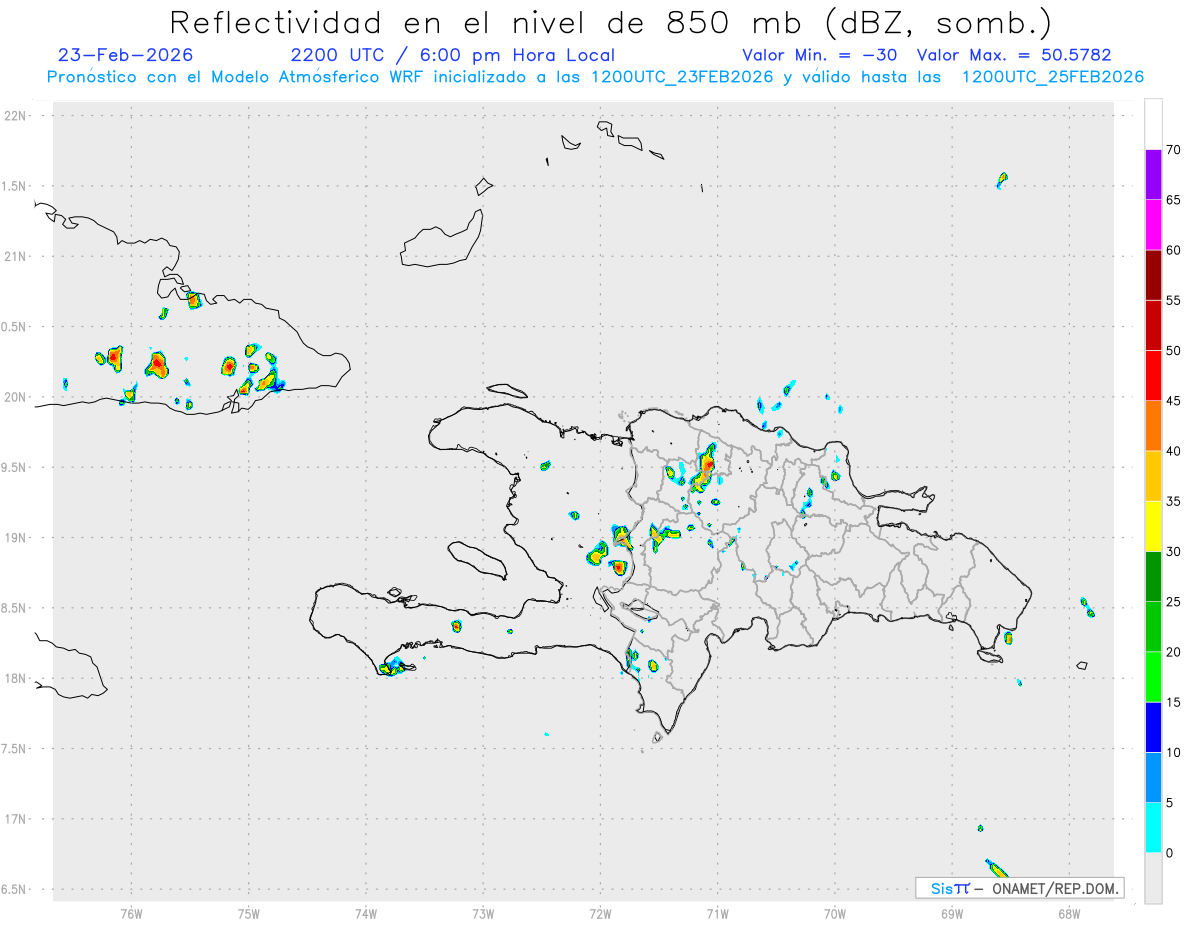Select the colorbar tick label "0"

pyautogui.click(x=1170, y=853)
